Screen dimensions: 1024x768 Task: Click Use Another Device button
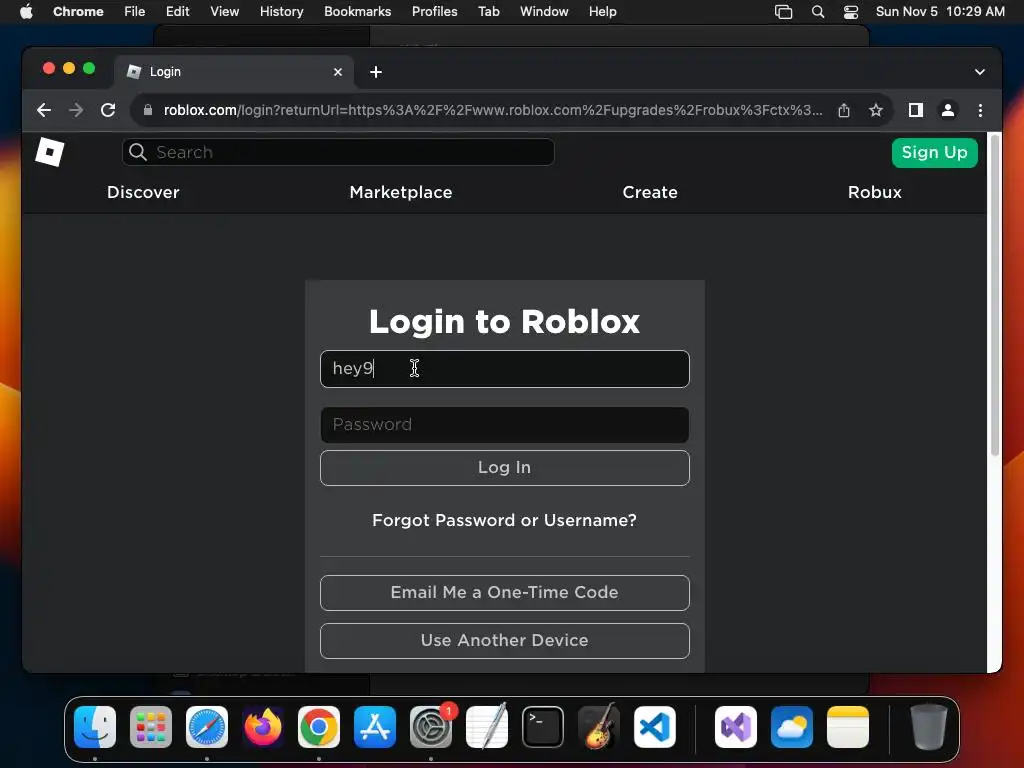(x=505, y=641)
